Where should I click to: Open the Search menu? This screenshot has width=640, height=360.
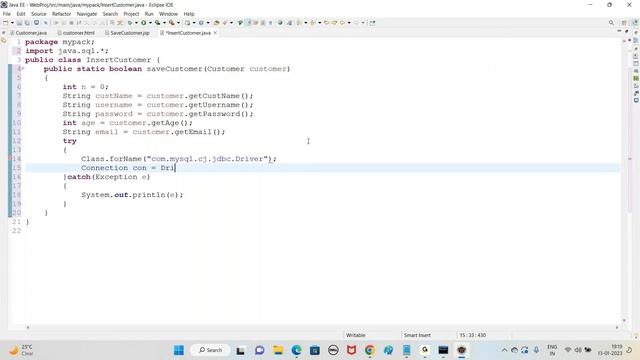click(110, 14)
